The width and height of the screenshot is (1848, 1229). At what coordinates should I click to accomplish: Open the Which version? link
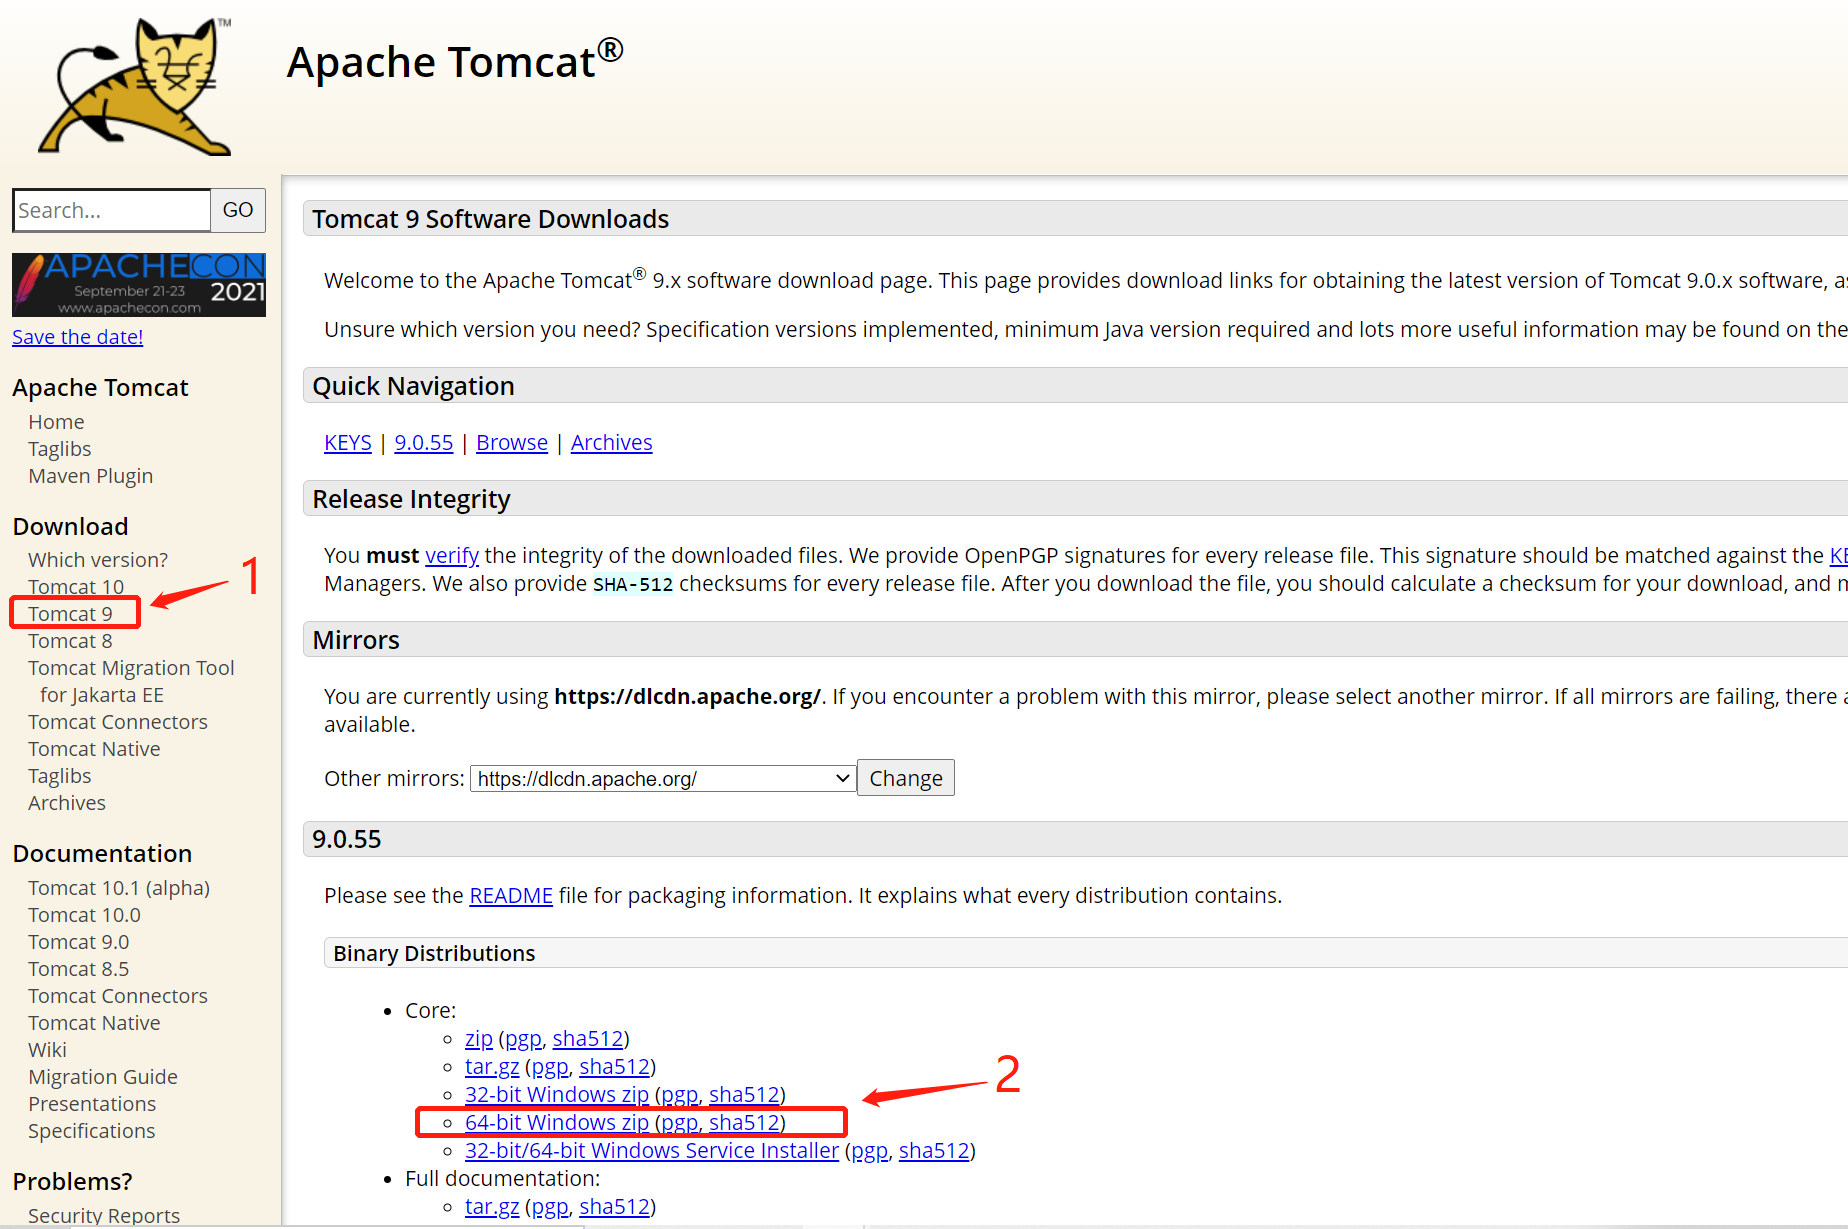(x=98, y=560)
